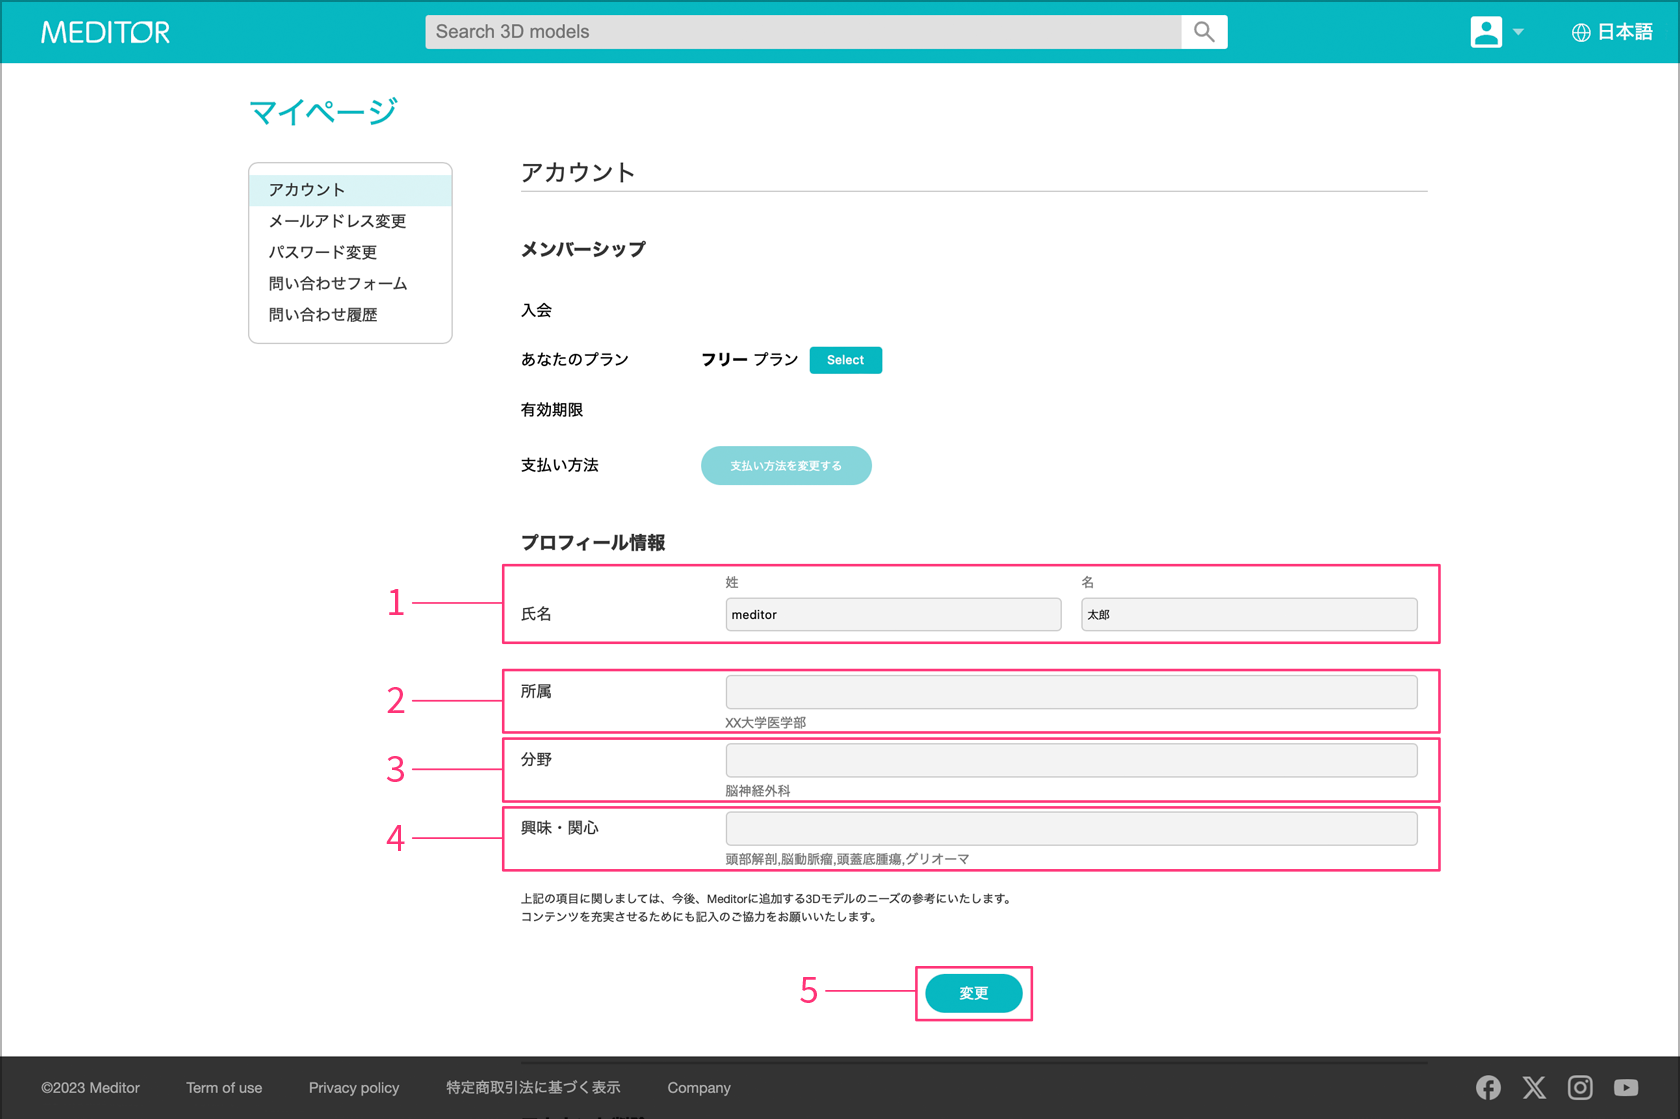Viewport: 1680px width, 1119px height.
Task: Click the Meditor logo
Action: click(x=105, y=32)
